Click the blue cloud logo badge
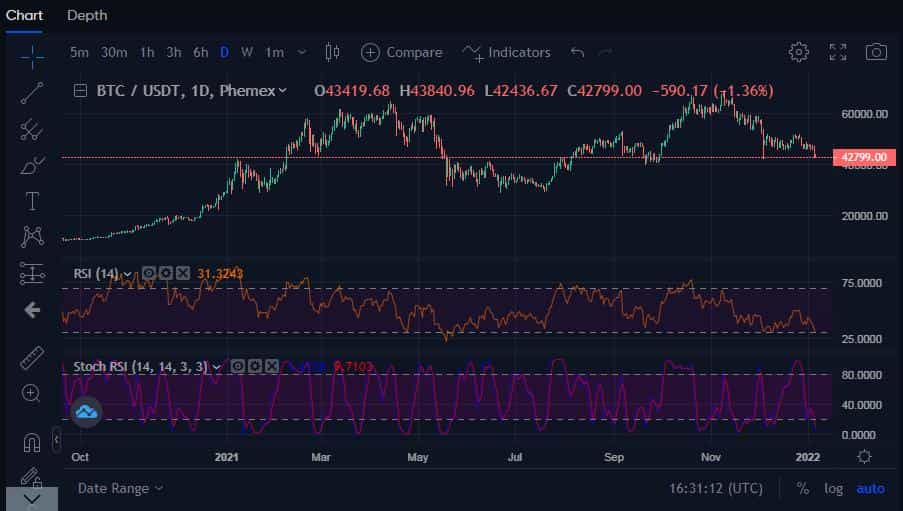The image size is (903, 511). pos(86,412)
